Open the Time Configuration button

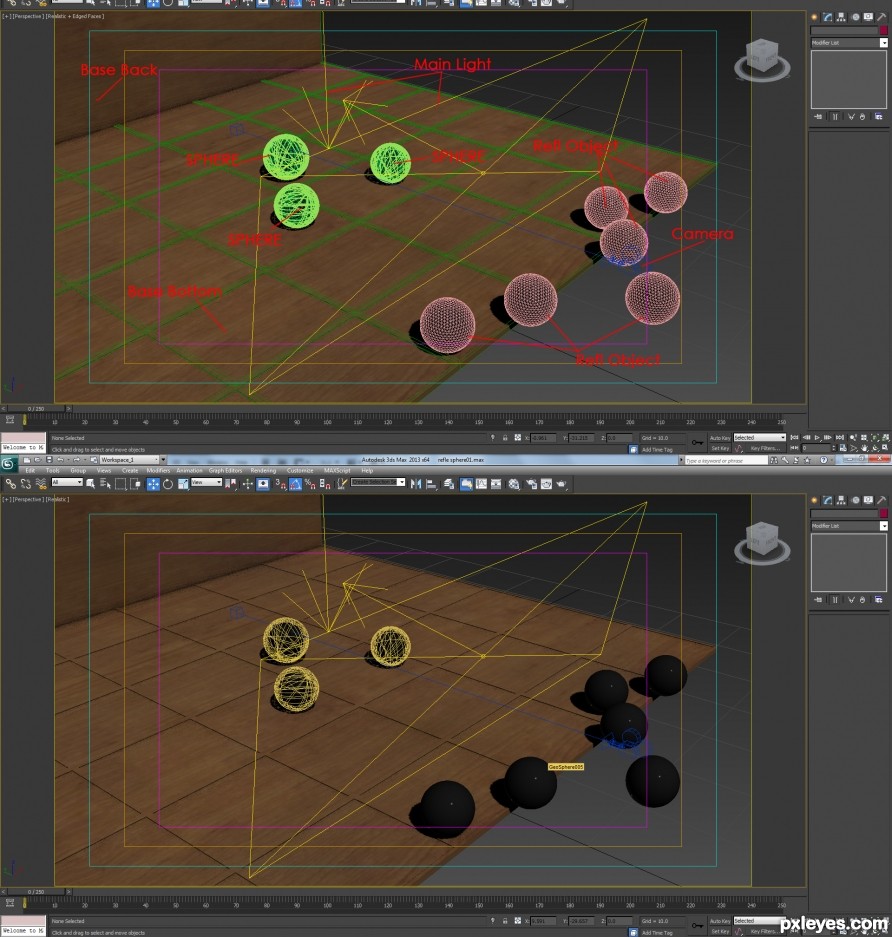point(844,448)
